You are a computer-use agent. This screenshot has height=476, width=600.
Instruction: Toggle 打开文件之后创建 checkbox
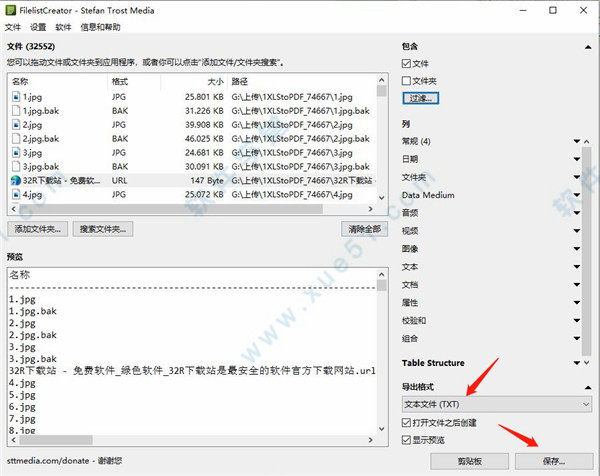click(x=407, y=422)
